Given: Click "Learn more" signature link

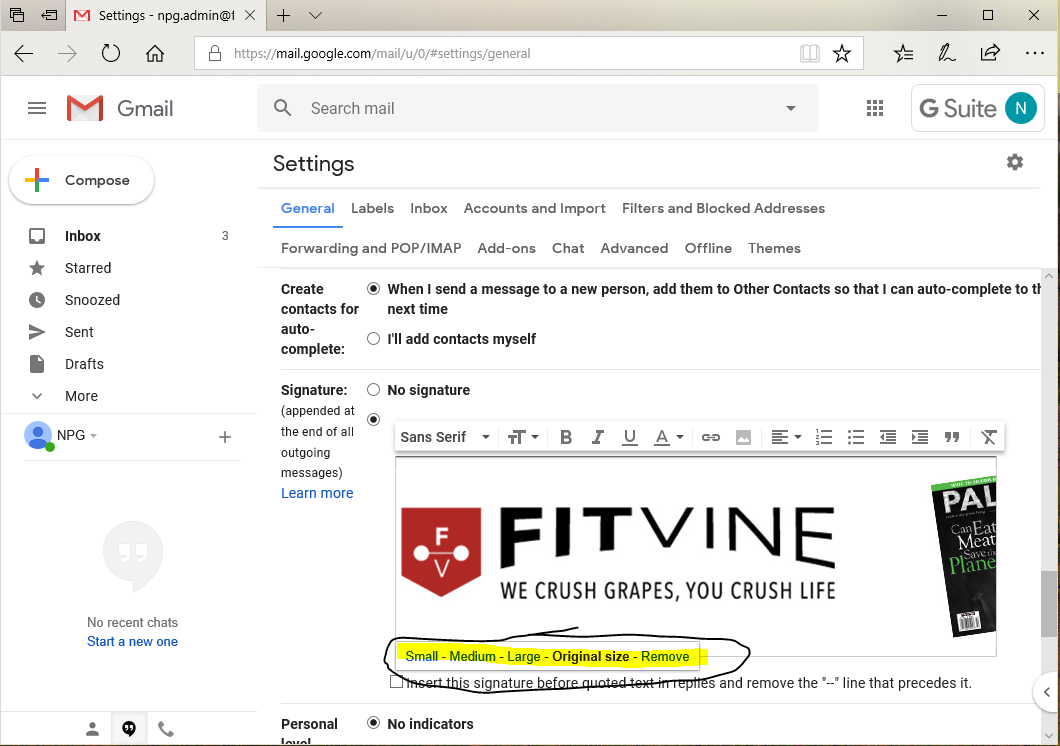Looking at the screenshot, I should (317, 493).
